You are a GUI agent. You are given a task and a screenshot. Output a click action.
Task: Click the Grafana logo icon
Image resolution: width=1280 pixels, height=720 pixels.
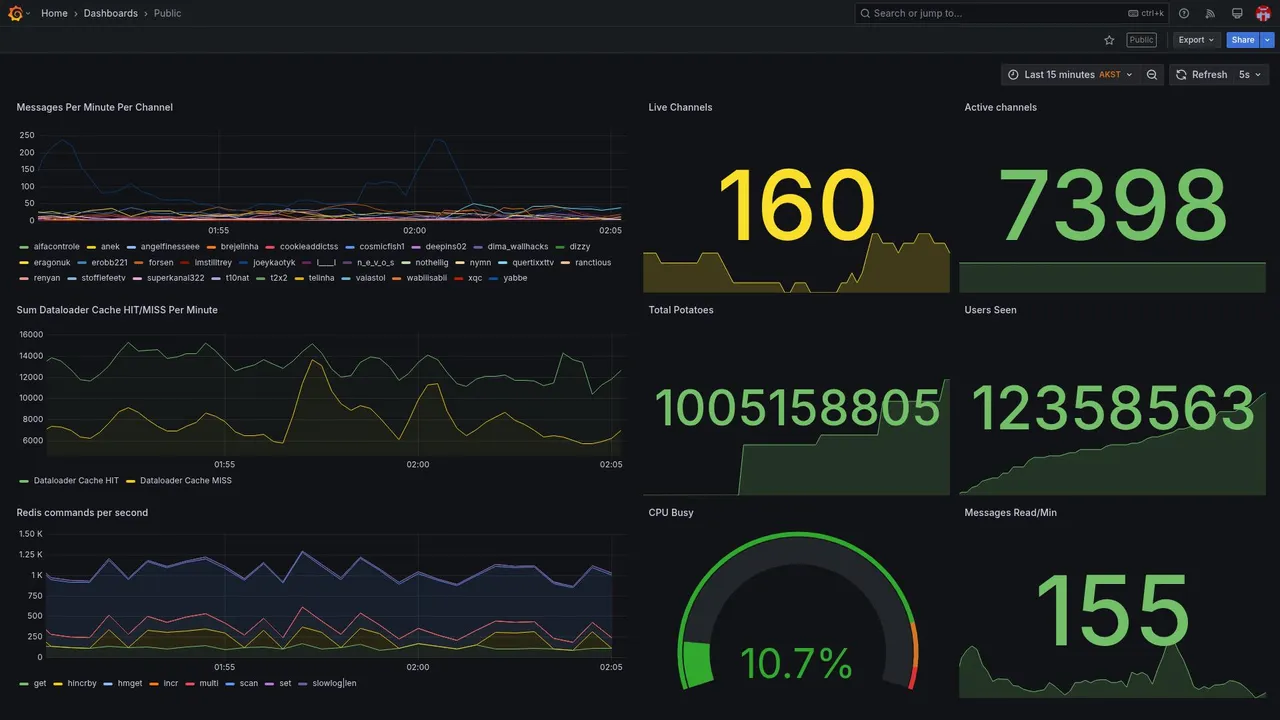15,13
